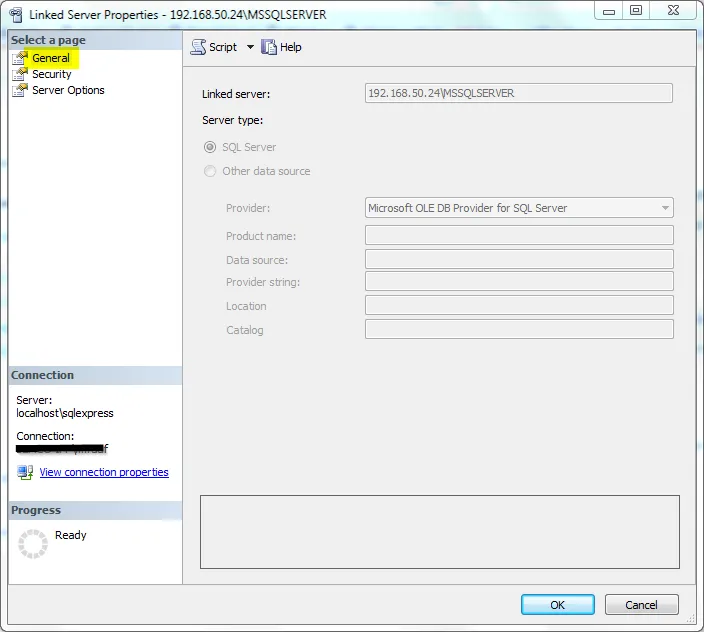Click the empty description box at bottom
The height and width of the screenshot is (632, 704).
(x=440, y=532)
